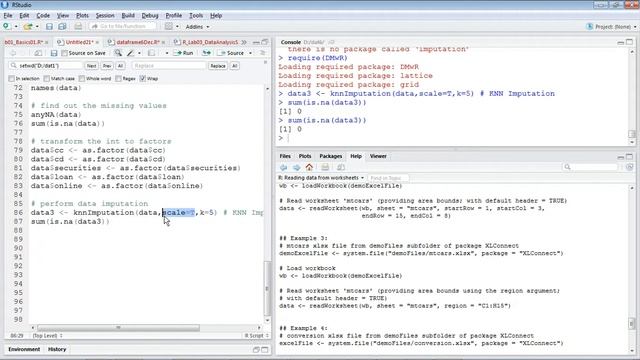This screenshot has width=640, height=360.
Task: Open the Project (None) menu
Action: [x=611, y=27]
